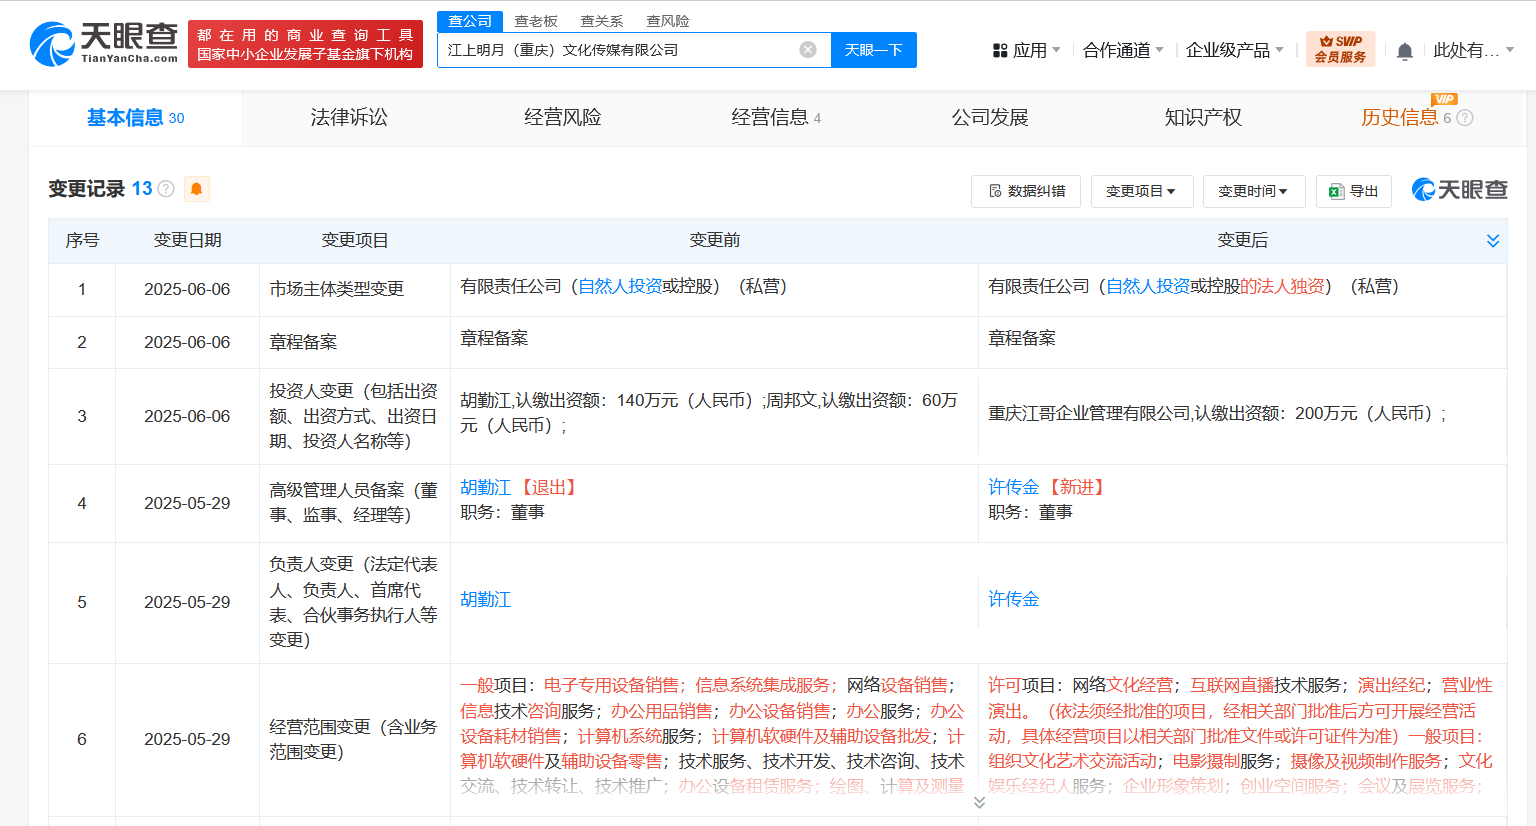Open SVIP member services badge
Screen dimensions: 1536x826
click(1340, 49)
